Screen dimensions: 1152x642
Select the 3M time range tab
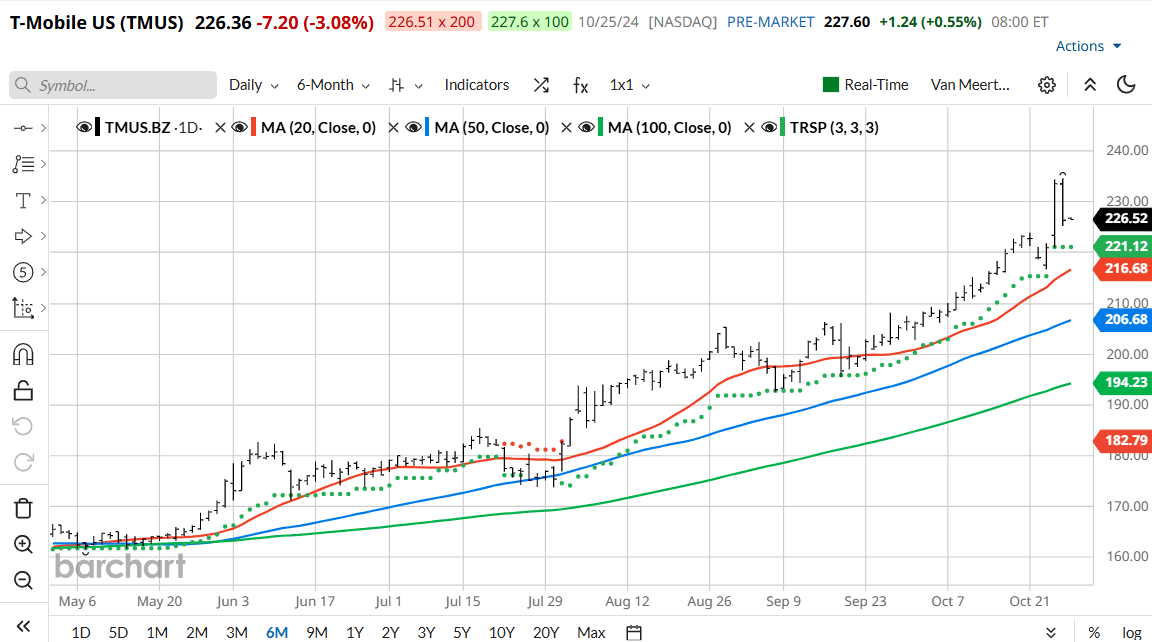click(x=236, y=632)
